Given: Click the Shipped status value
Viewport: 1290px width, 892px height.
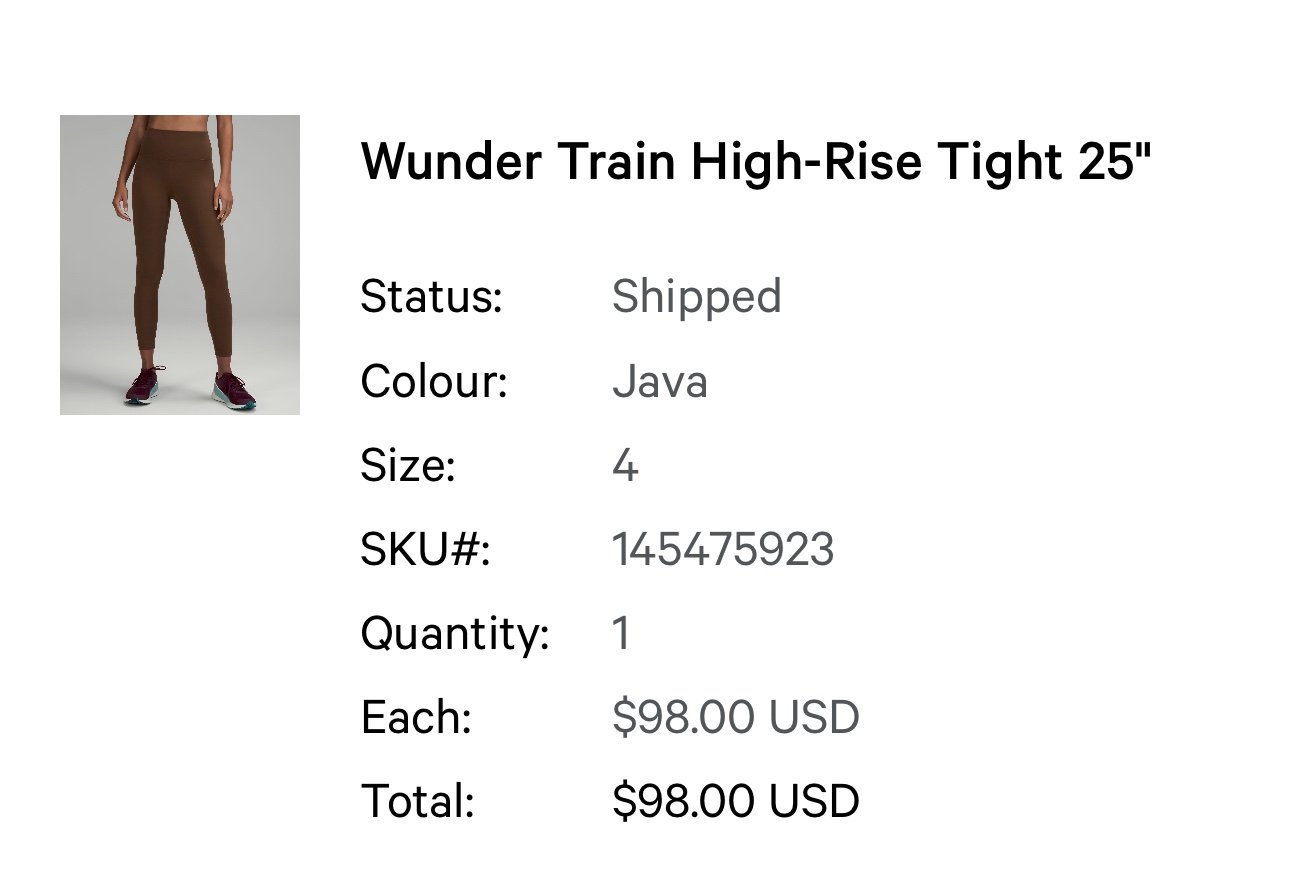Looking at the screenshot, I should tap(696, 298).
